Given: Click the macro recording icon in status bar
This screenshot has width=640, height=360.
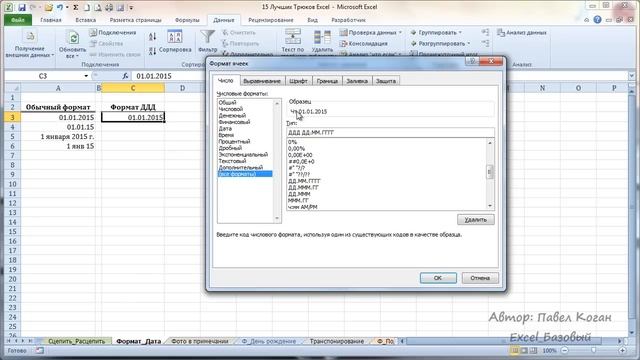Looking at the screenshot, I should [39, 350].
